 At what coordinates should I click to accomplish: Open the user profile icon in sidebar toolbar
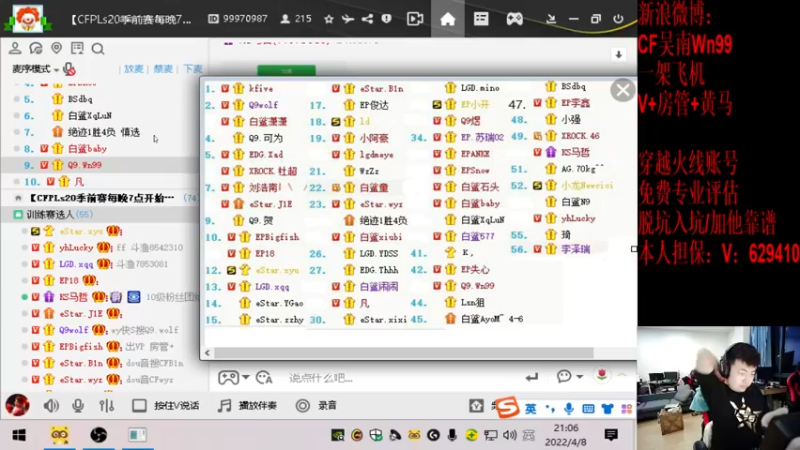point(15,48)
